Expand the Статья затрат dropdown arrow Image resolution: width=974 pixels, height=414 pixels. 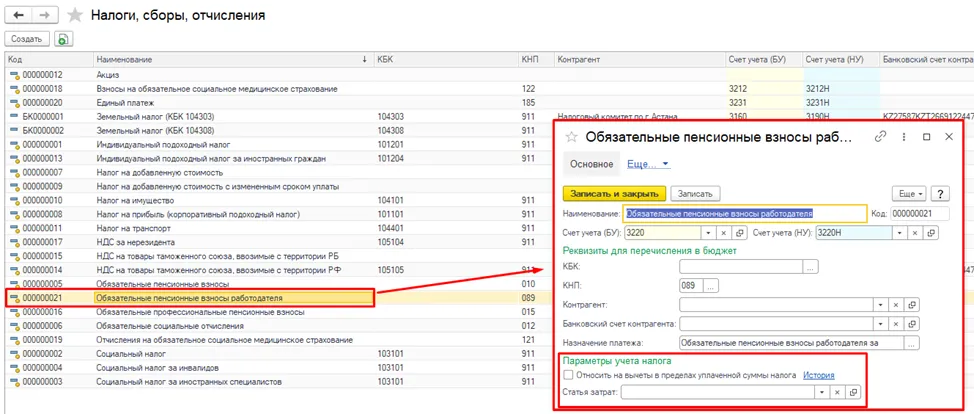point(822,392)
